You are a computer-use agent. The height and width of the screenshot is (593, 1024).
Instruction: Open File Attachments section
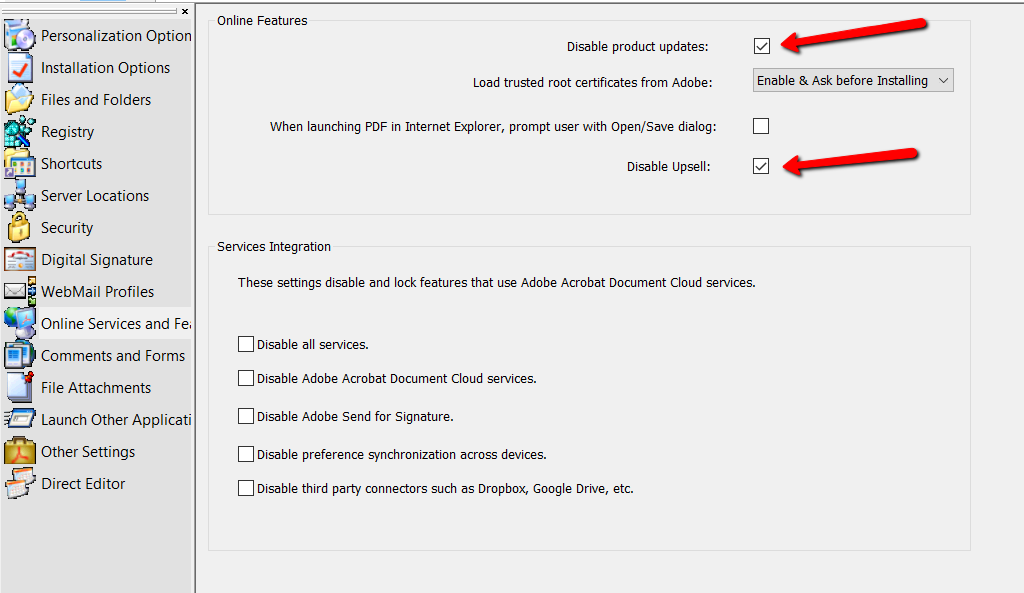(96, 388)
